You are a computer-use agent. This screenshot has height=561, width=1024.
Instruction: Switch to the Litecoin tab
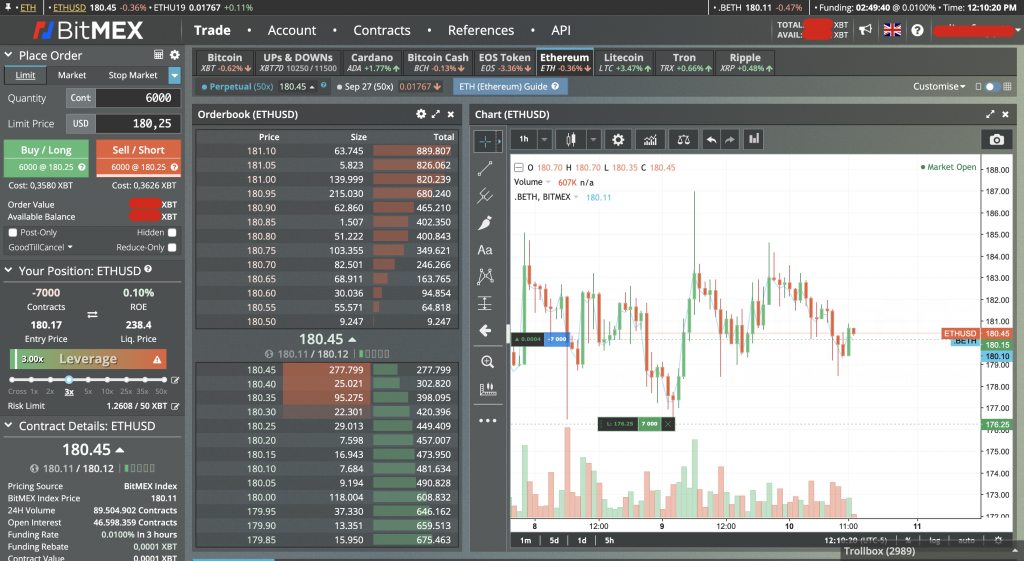coord(624,63)
